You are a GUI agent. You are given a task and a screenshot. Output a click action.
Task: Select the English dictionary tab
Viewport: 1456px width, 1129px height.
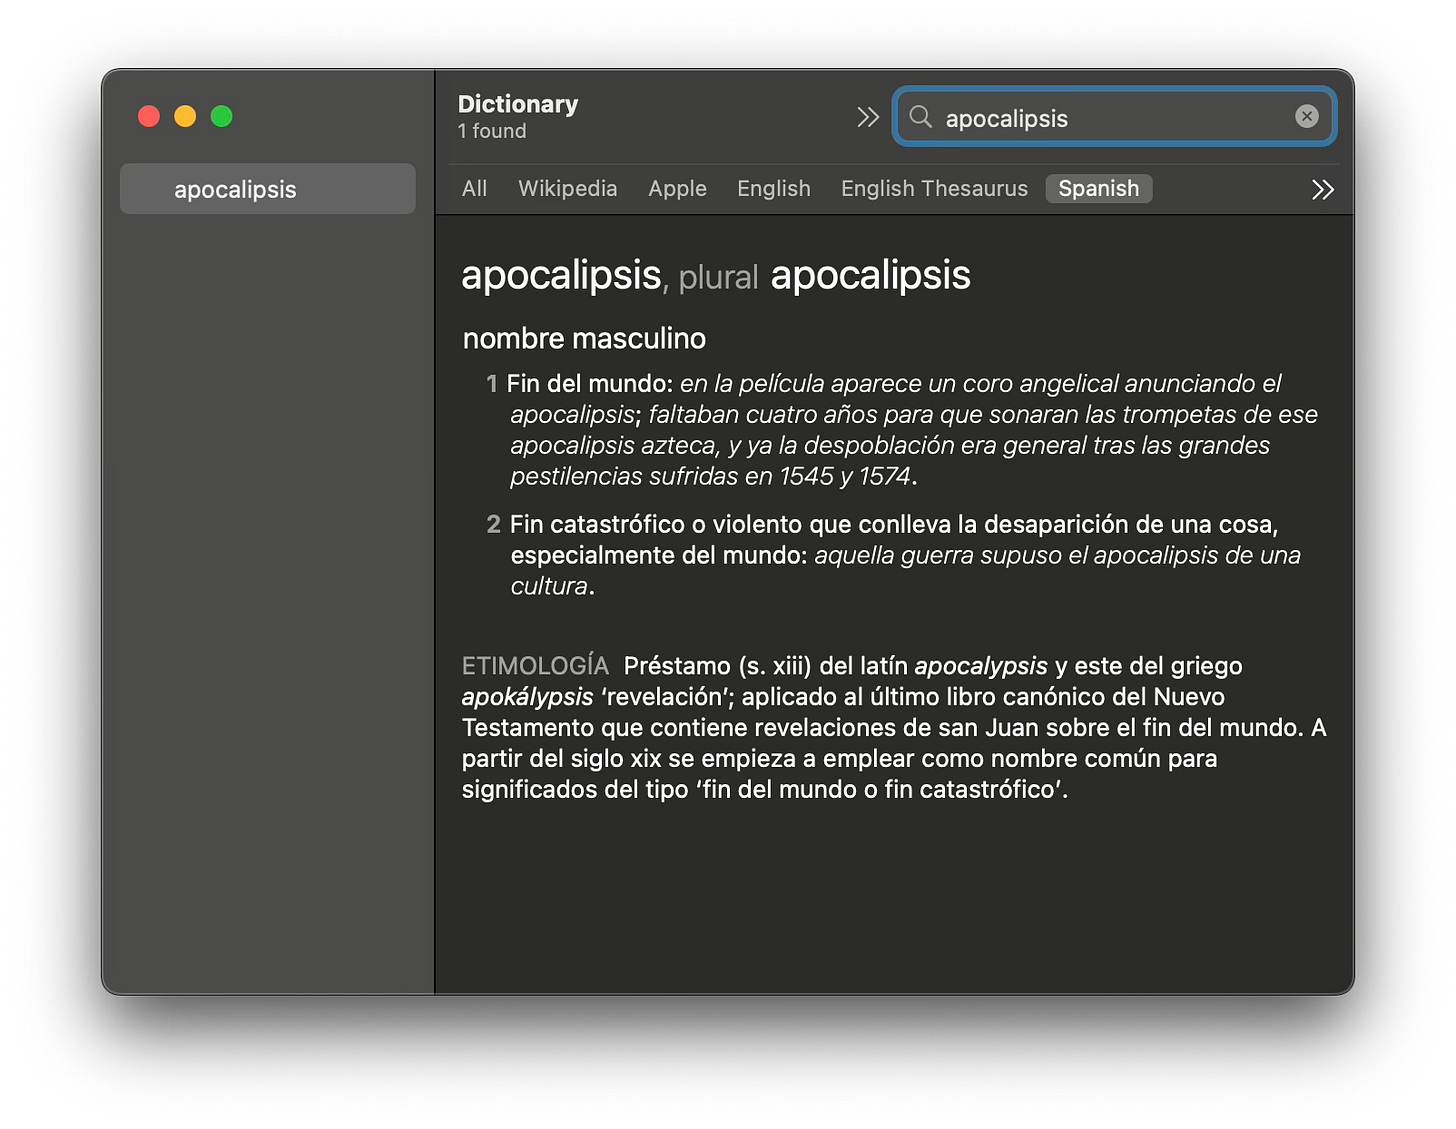coord(773,189)
